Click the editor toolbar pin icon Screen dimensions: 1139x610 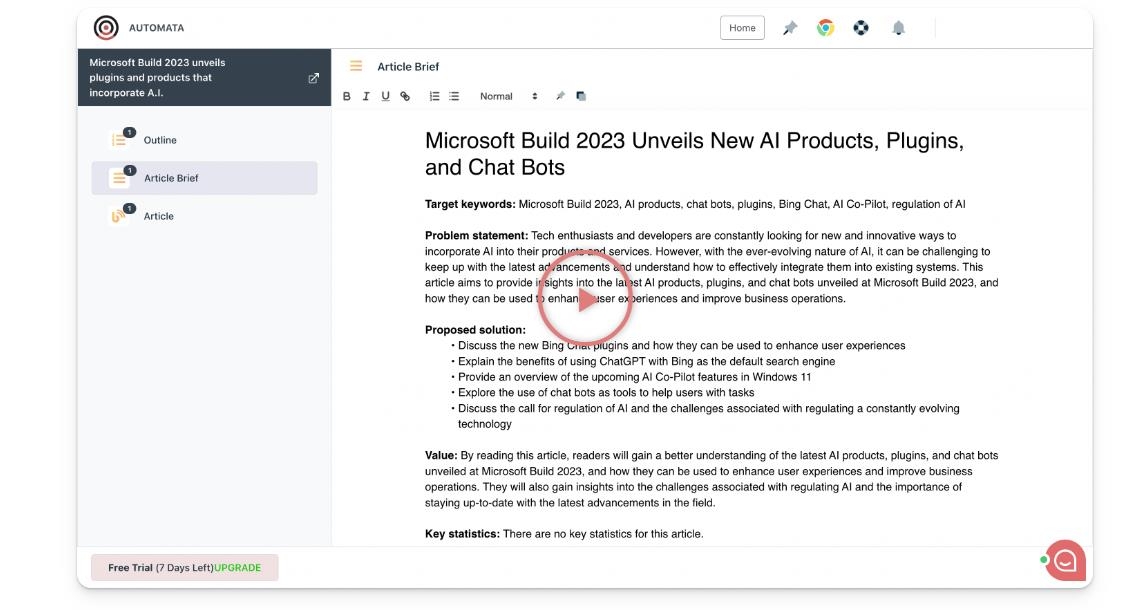pyautogui.click(x=560, y=96)
